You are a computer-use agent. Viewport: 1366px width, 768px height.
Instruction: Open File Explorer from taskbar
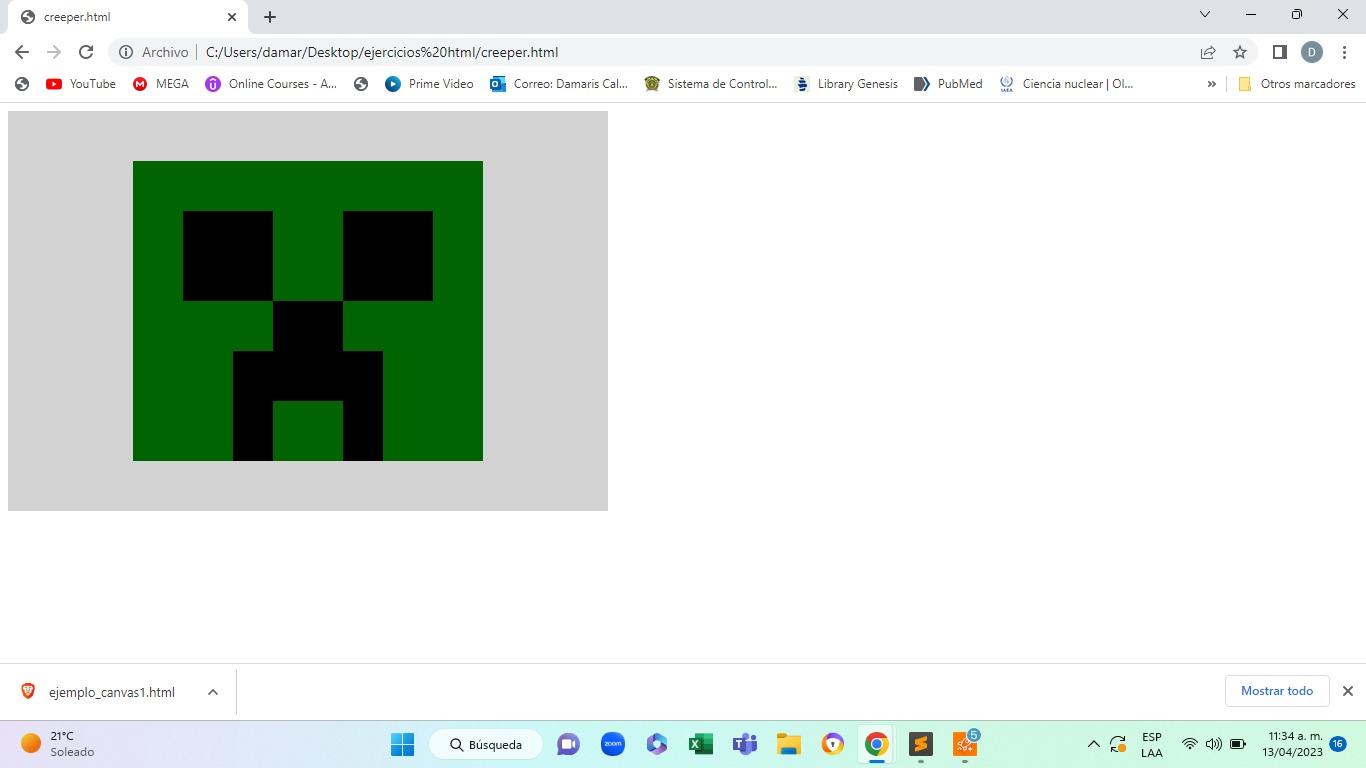789,744
